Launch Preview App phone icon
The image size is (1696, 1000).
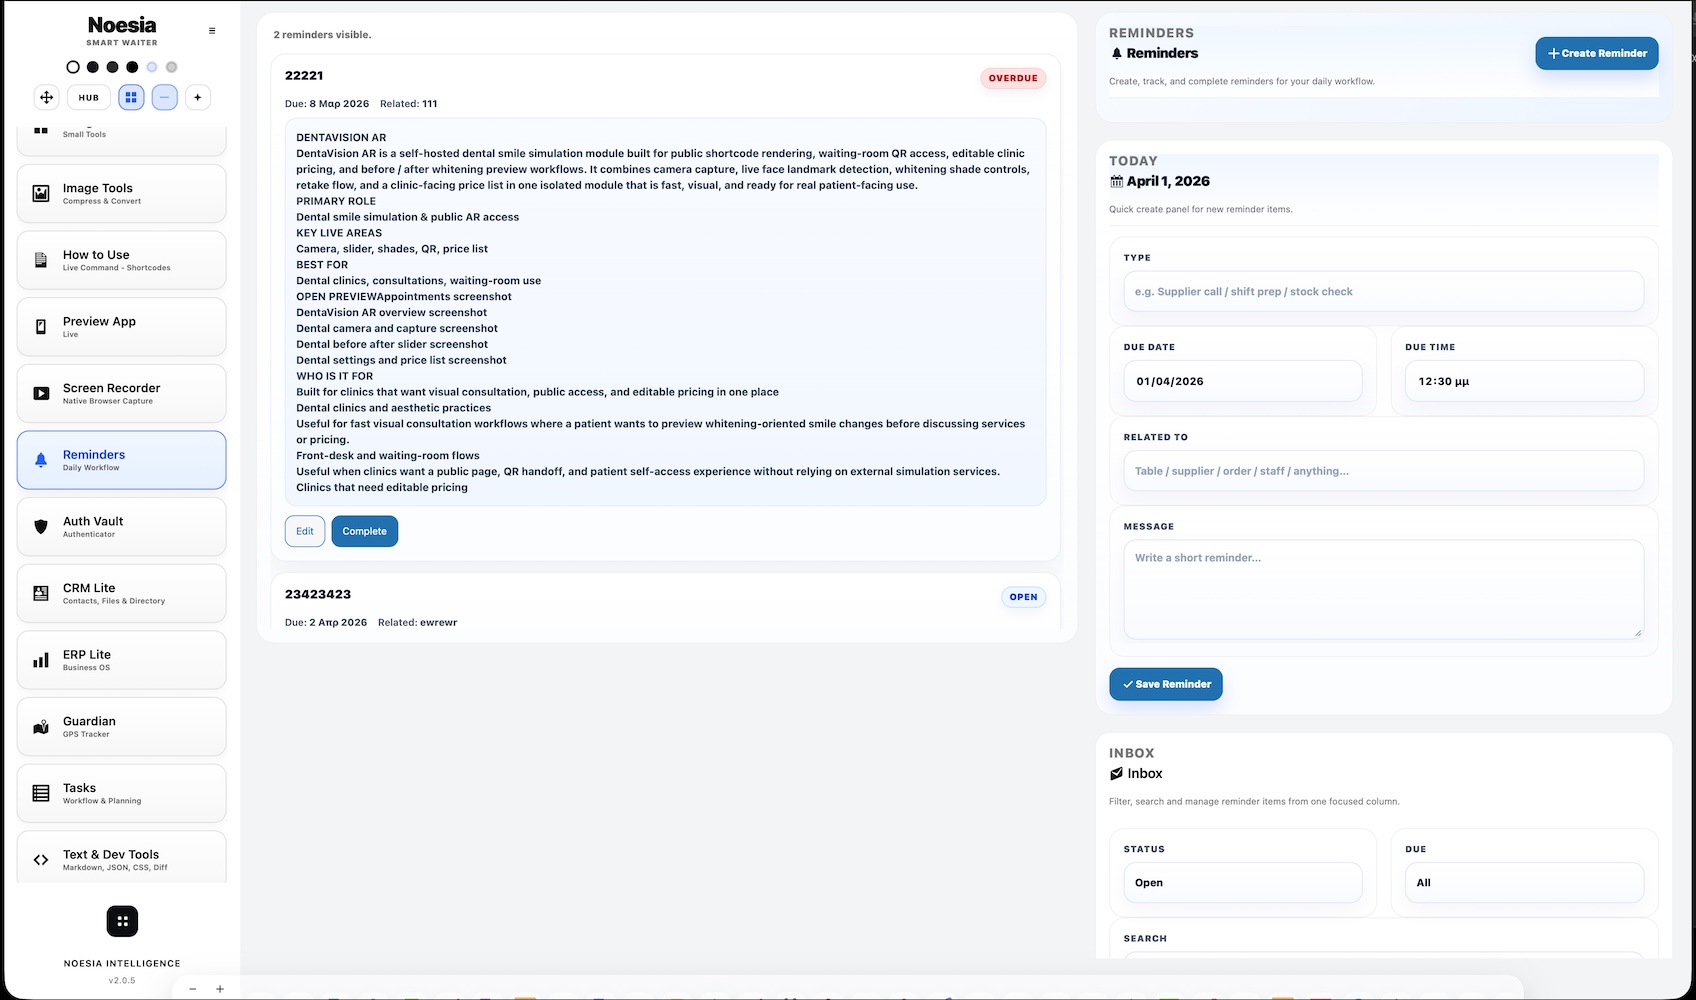(41, 327)
